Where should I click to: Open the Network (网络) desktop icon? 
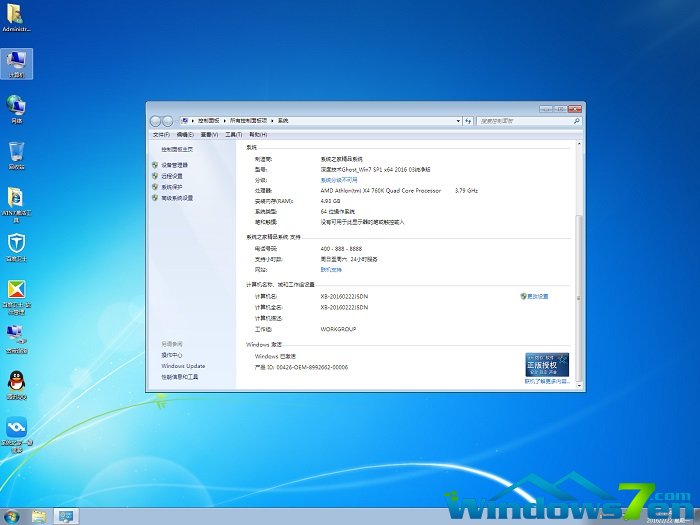click(16, 109)
